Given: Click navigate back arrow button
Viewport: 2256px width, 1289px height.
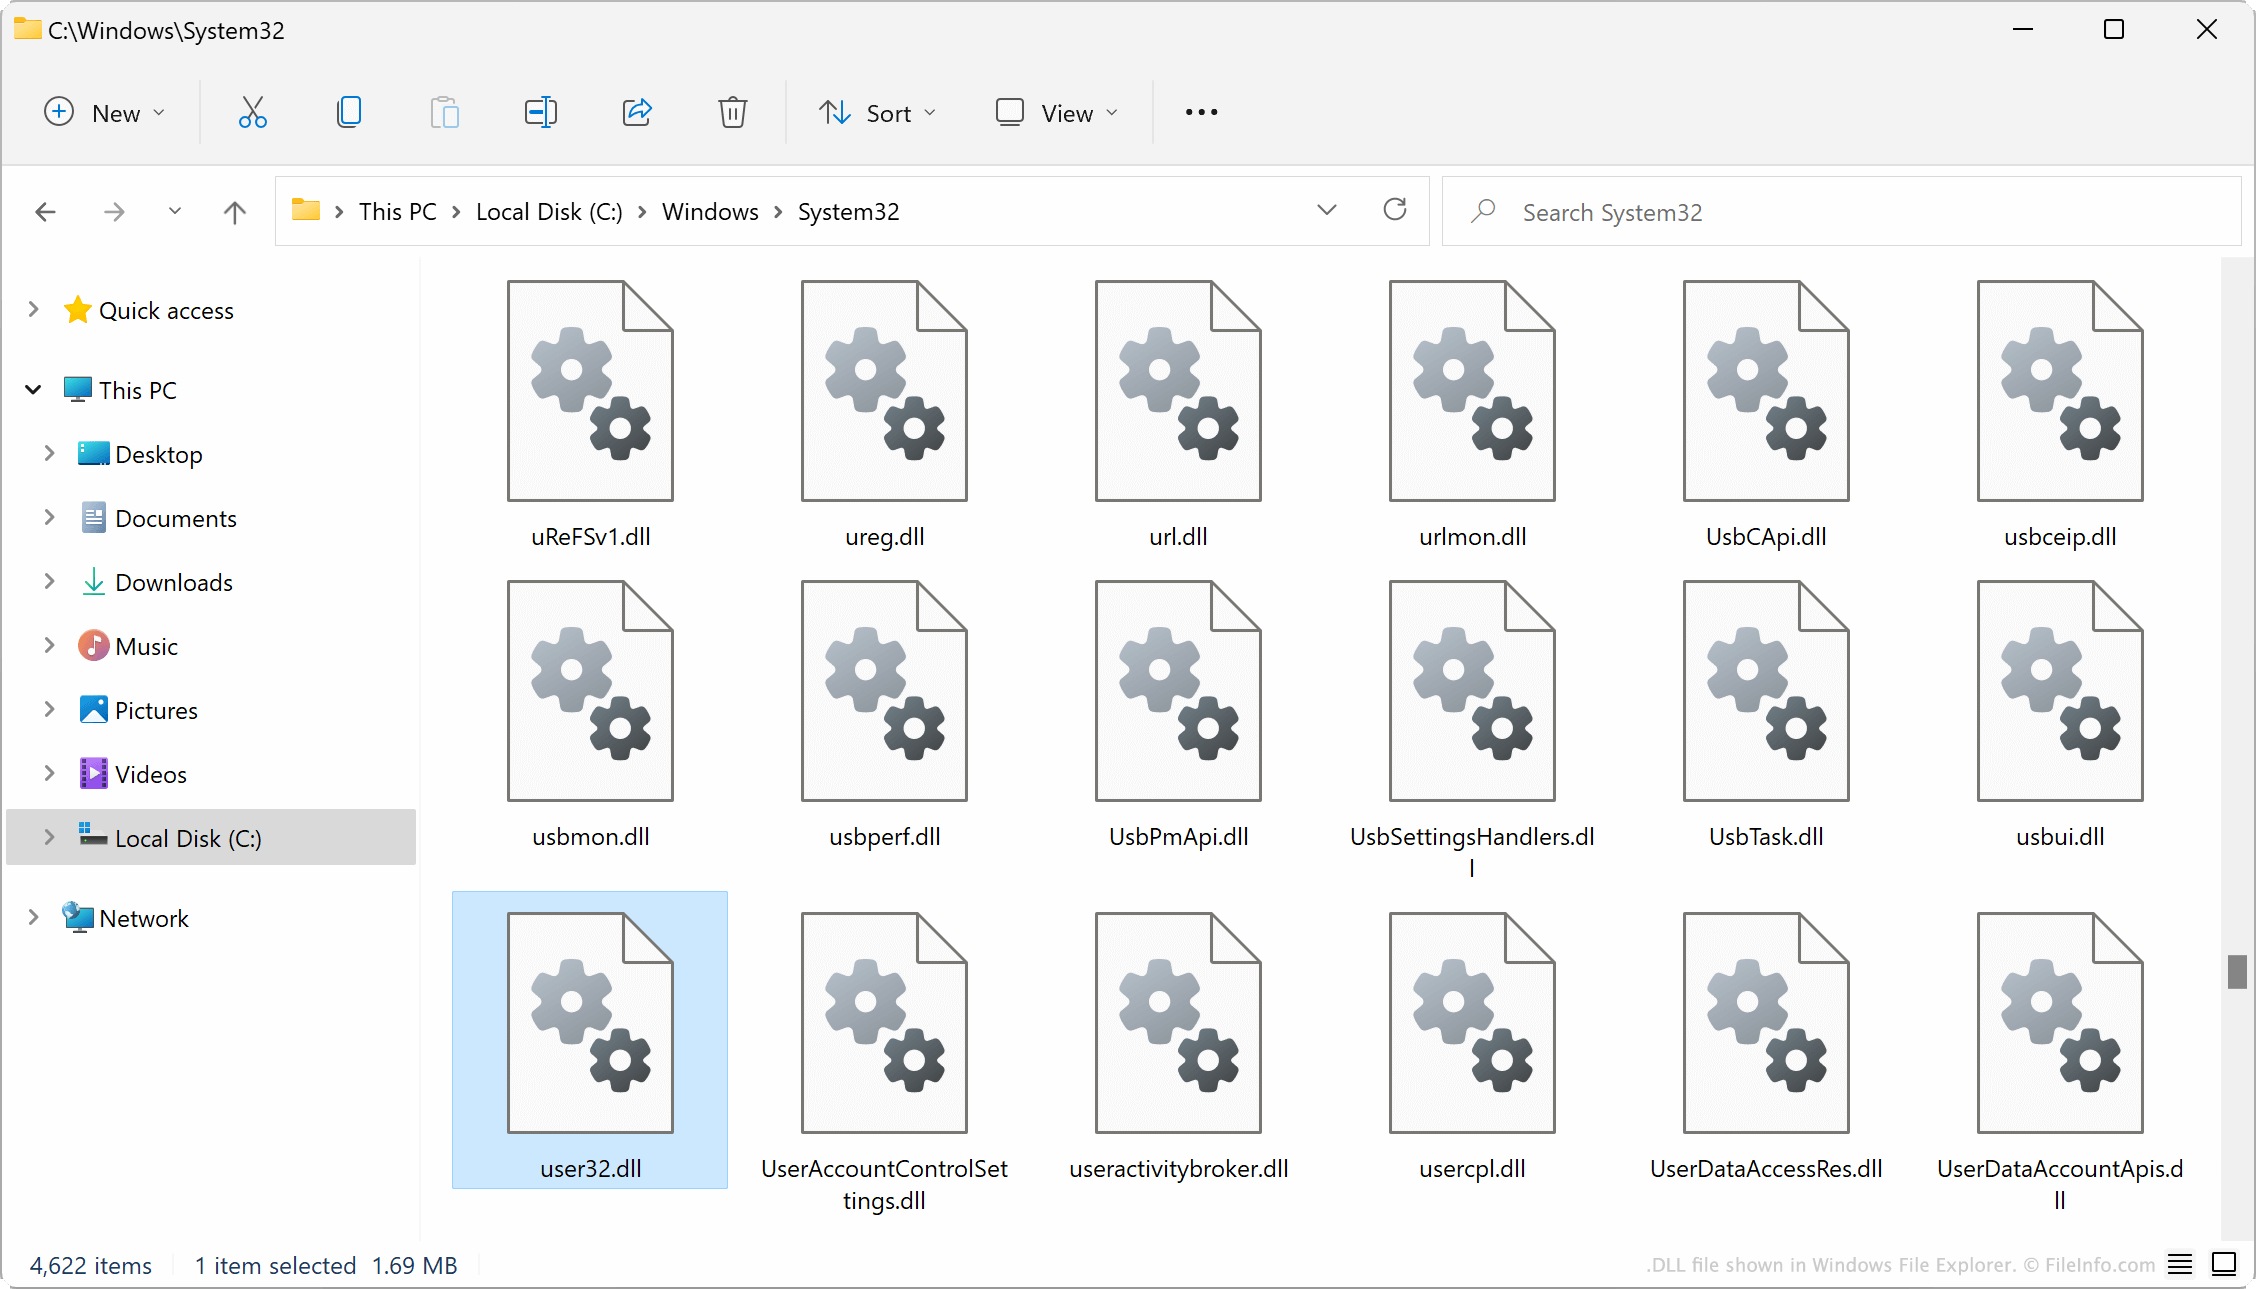Looking at the screenshot, I should click(x=42, y=211).
